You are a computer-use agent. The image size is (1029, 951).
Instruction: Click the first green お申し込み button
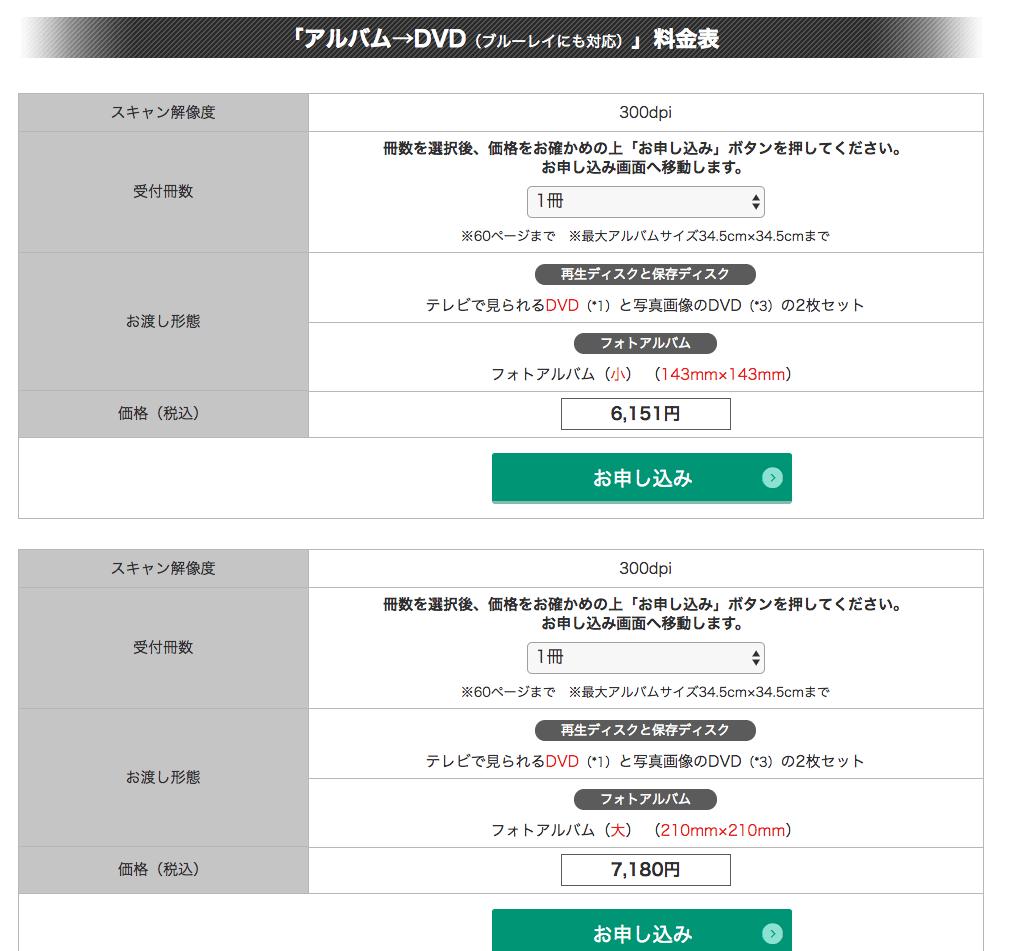[x=641, y=478]
